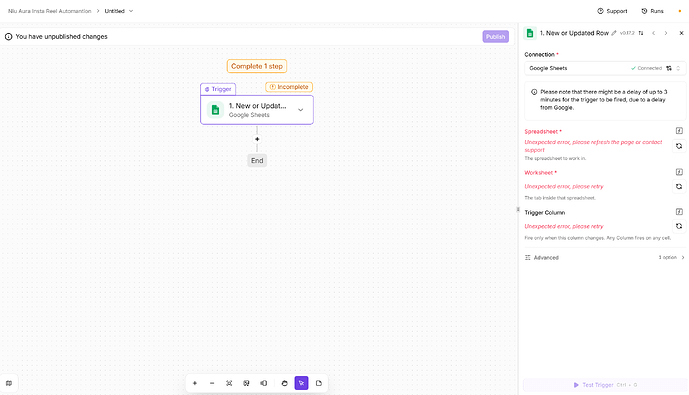Image resolution: width=689 pixels, height=395 pixels.
Task: Refresh the Worksheet options
Action: pyautogui.click(x=679, y=186)
